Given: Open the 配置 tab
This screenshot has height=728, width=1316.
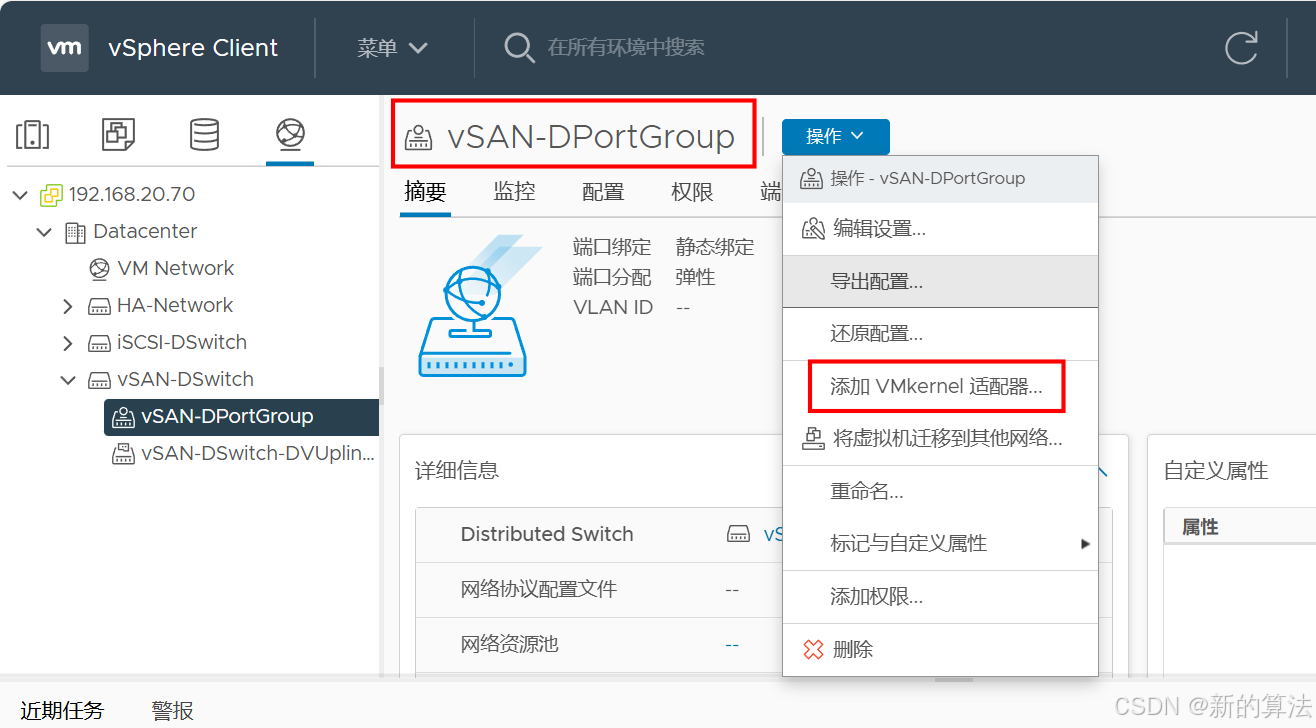Looking at the screenshot, I should (603, 192).
